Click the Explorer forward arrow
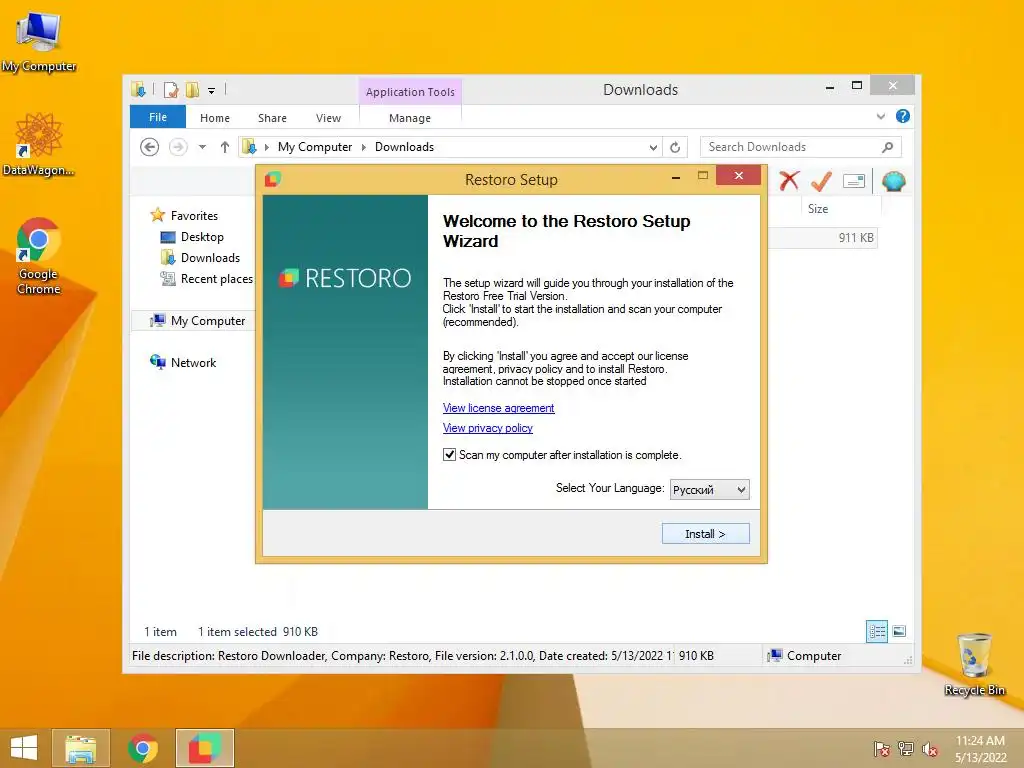The width and height of the screenshot is (1024, 768). (178, 147)
